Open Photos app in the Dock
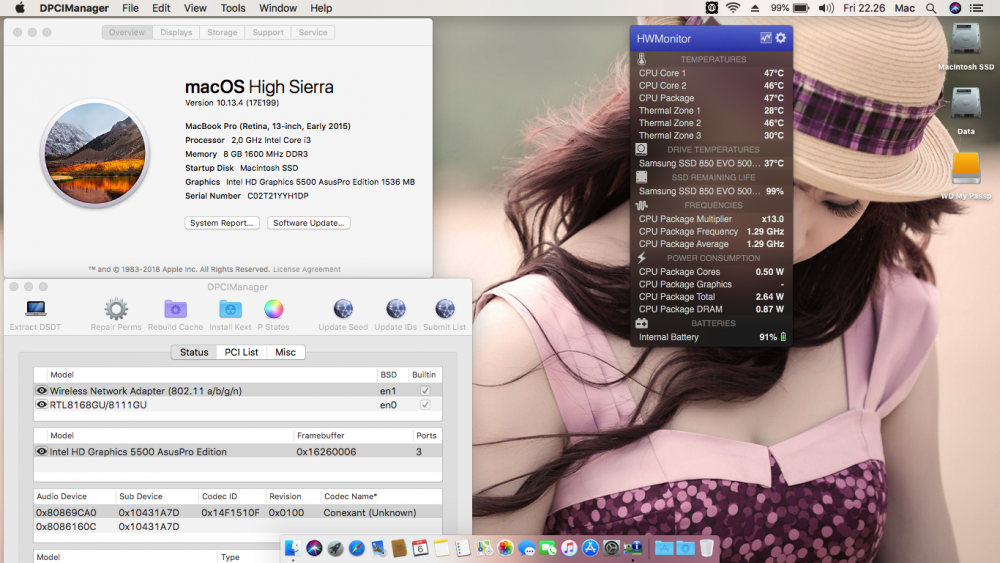Image resolution: width=1000 pixels, height=563 pixels. pos(505,548)
